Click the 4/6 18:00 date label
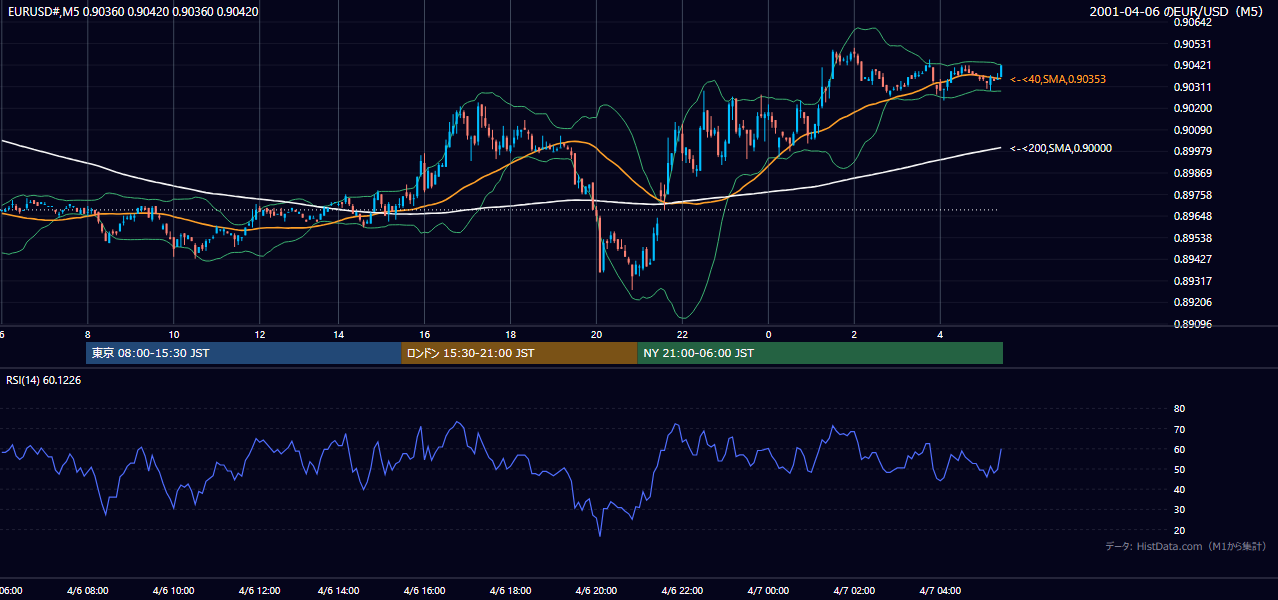1278x600 pixels. 511,590
